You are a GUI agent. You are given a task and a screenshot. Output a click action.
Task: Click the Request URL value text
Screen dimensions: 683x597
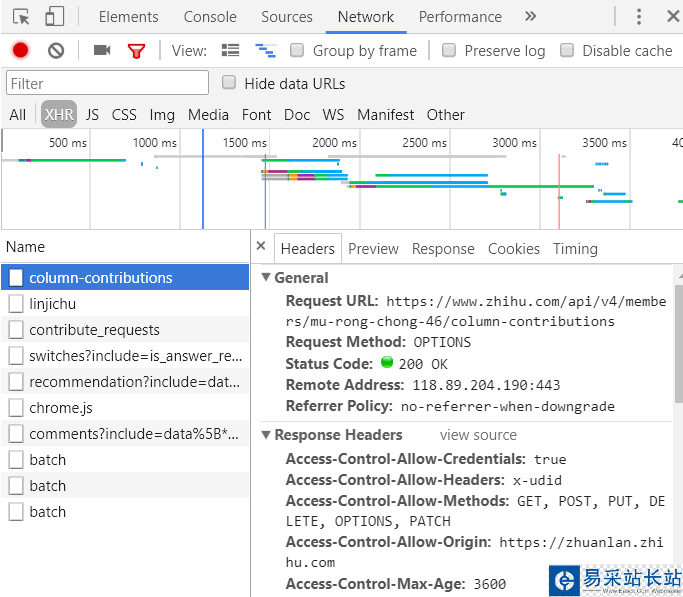click(x=476, y=311)
